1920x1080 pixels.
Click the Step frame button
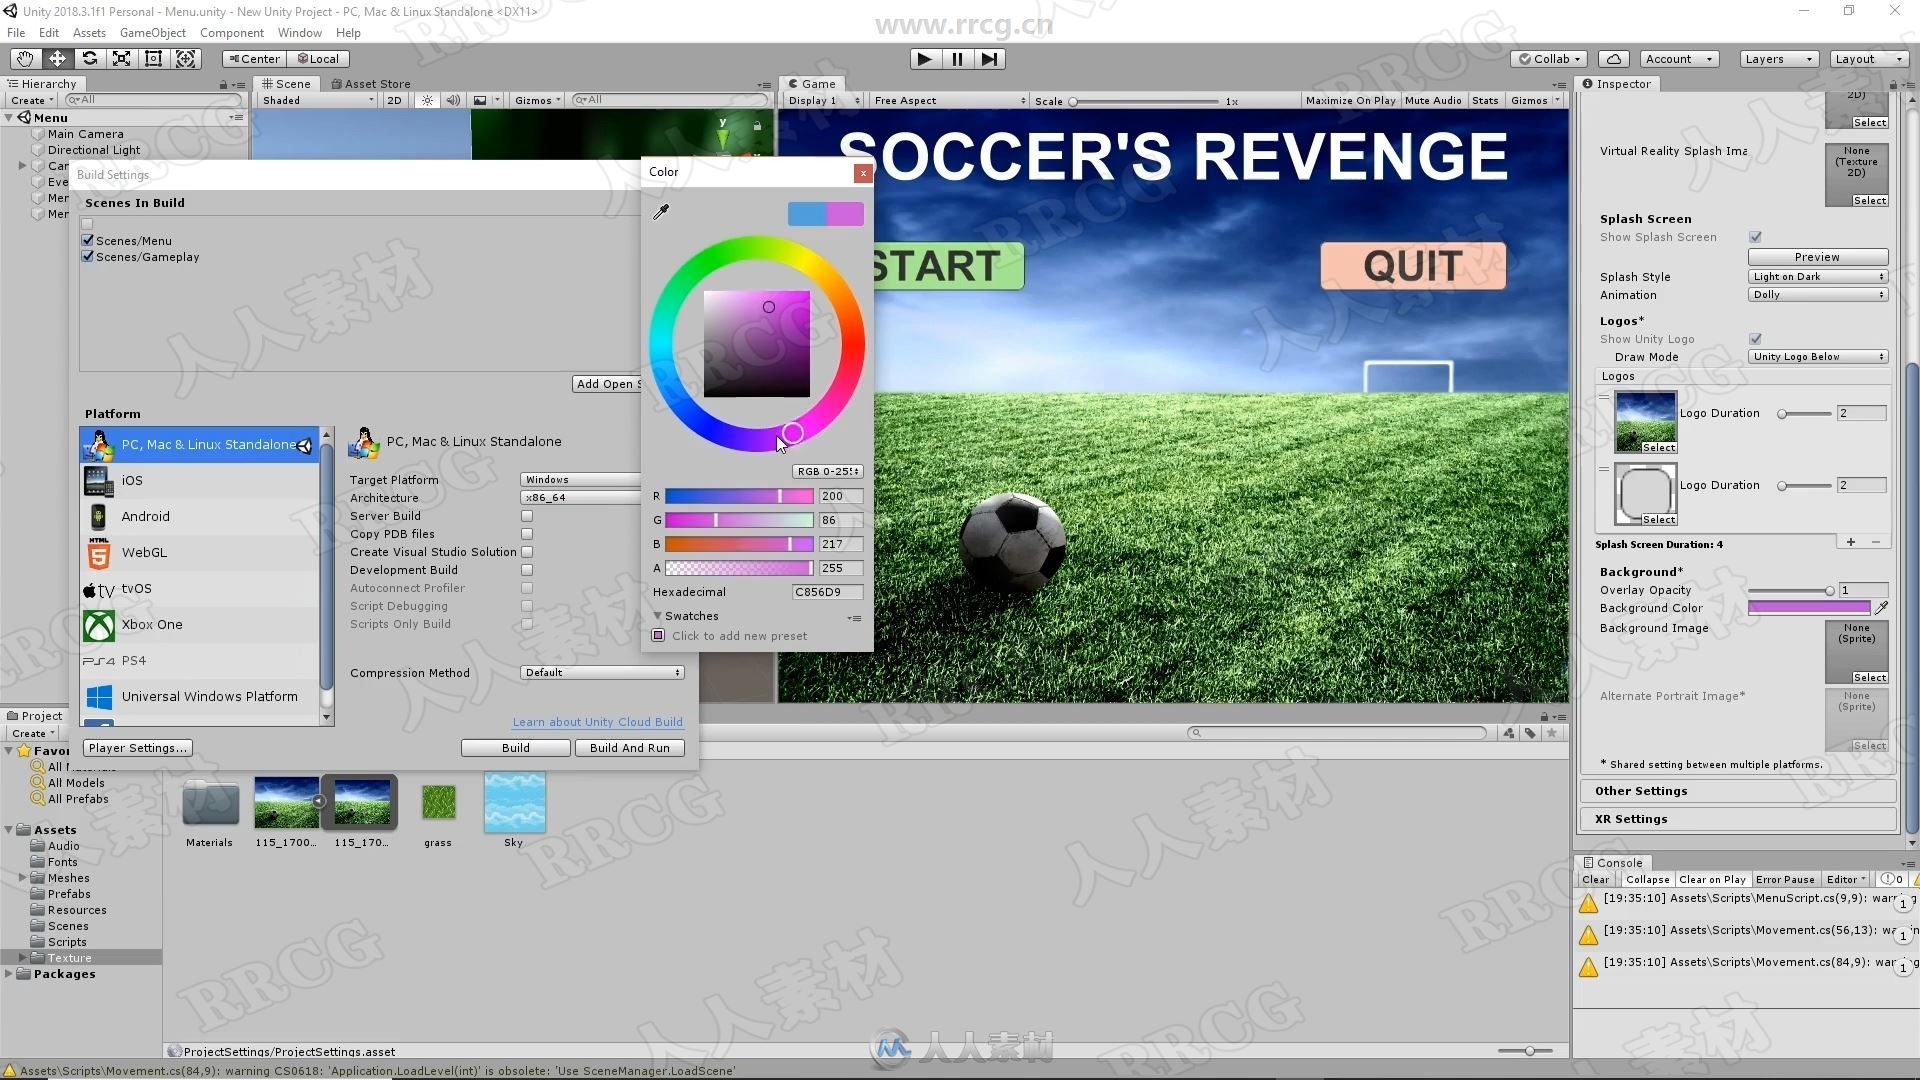(x=989, y=59)
